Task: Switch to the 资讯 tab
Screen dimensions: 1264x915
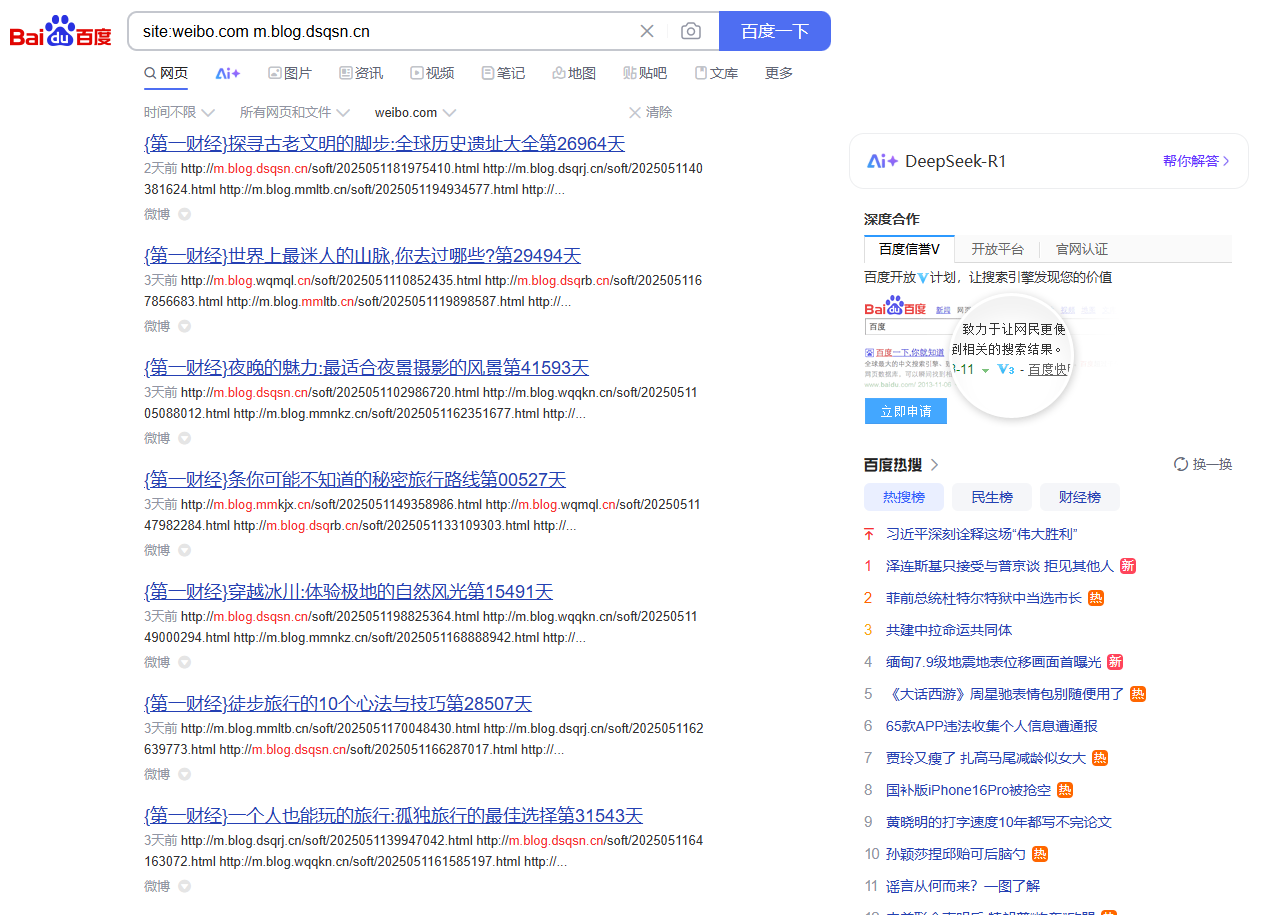Action: coord(361,73)
